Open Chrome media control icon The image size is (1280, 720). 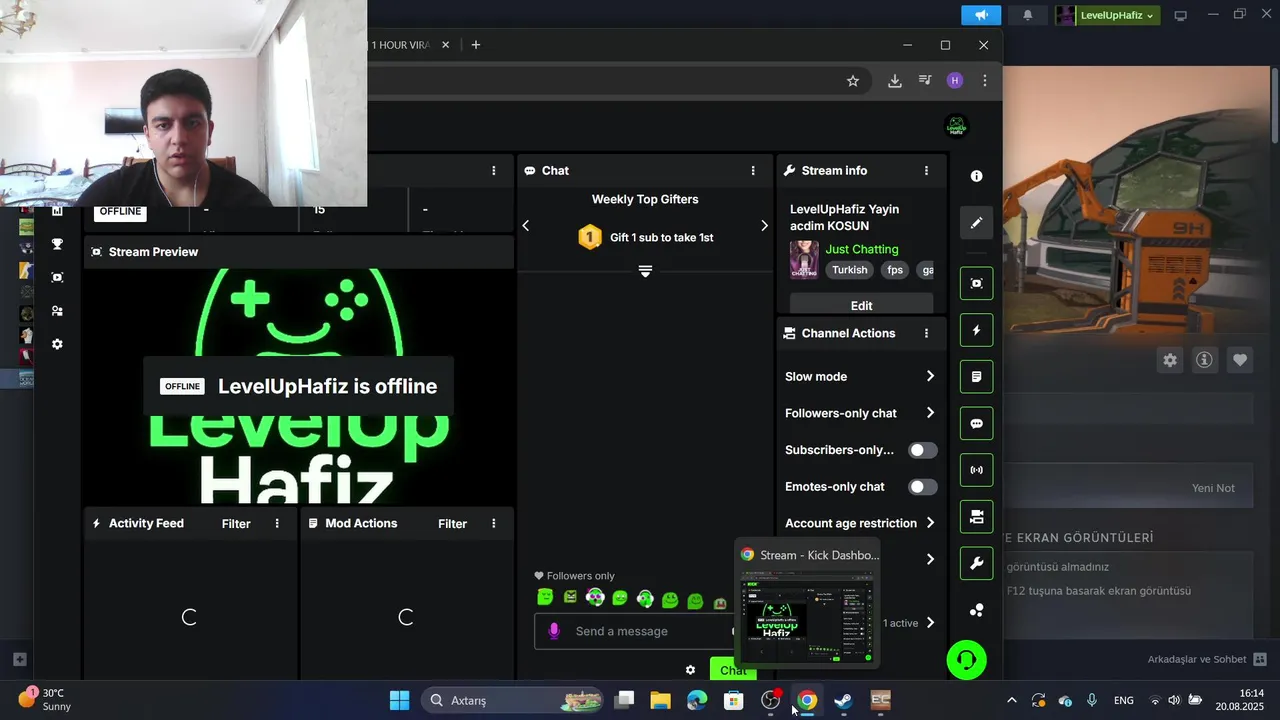(925, 81)
